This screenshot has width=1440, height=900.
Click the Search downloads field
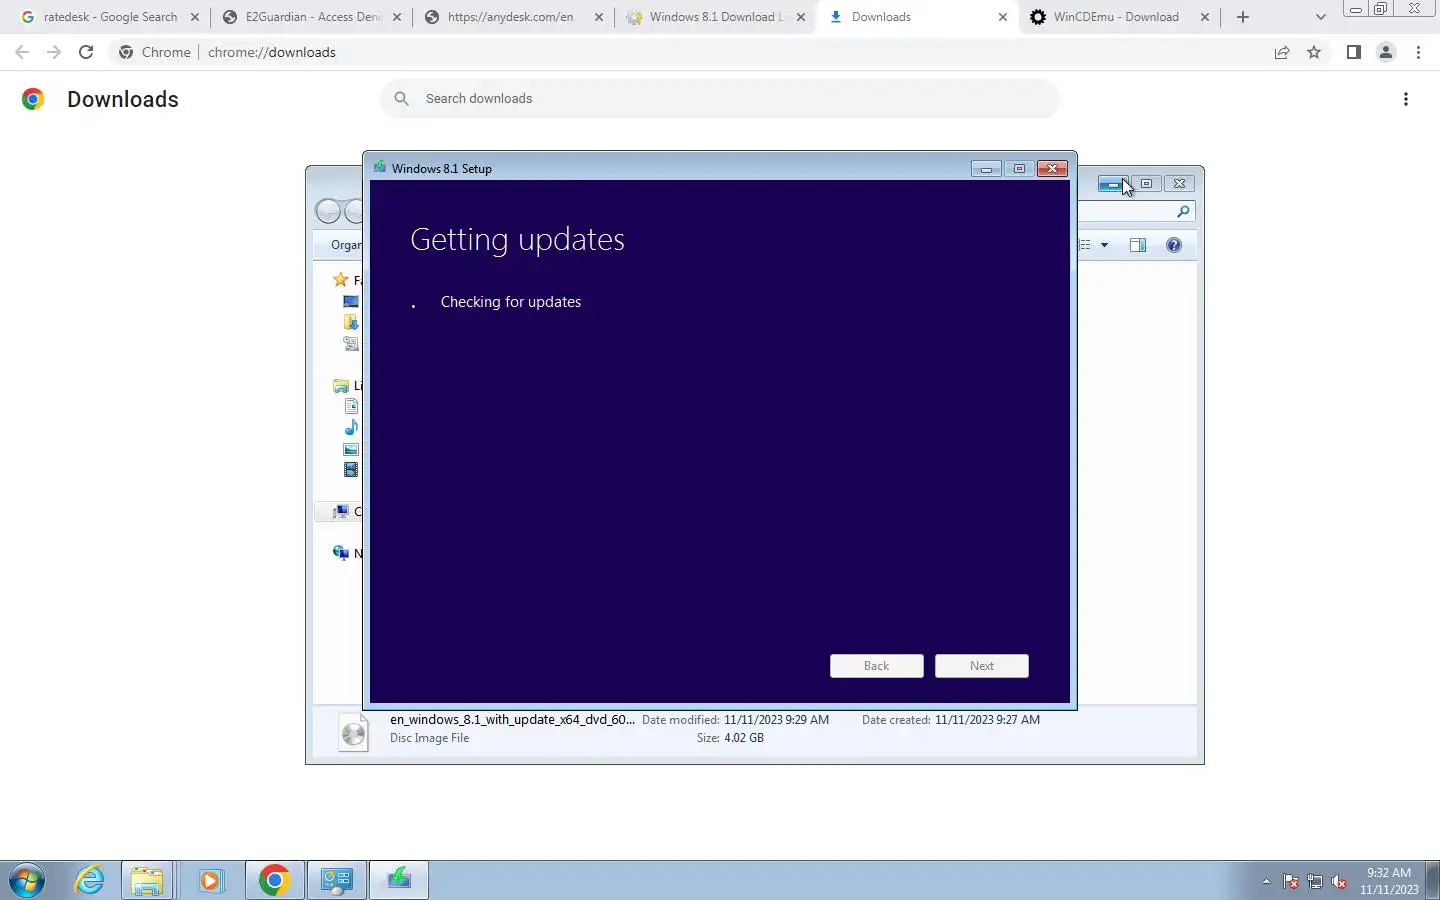click(720, 98)
